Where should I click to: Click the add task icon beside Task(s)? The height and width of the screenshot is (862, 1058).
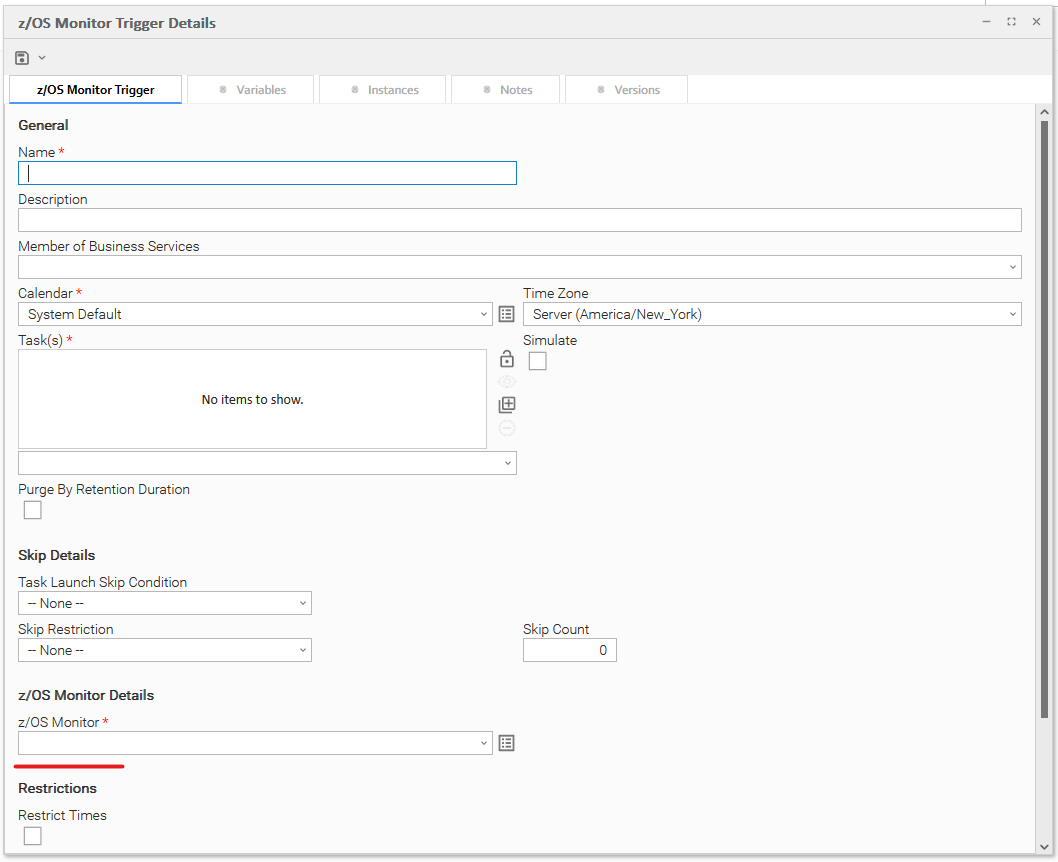[507, 405]
